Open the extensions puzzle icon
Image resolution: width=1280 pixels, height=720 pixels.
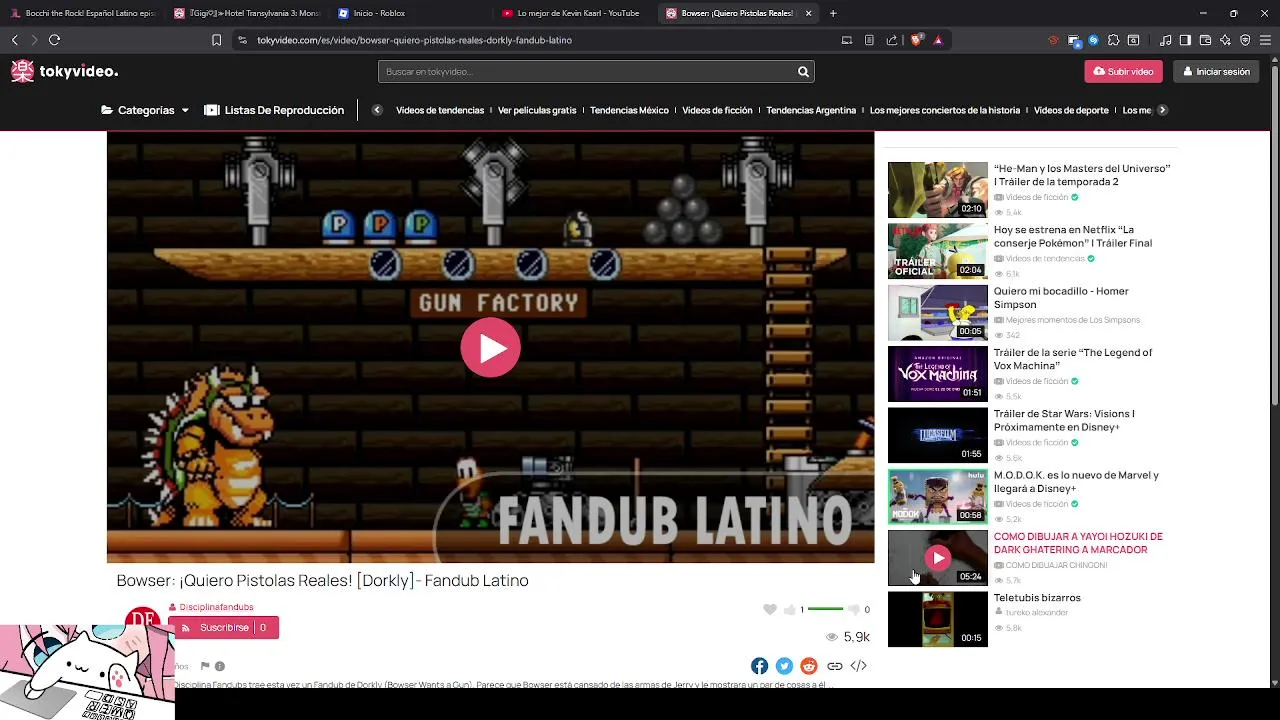[x=1113, y=40]
